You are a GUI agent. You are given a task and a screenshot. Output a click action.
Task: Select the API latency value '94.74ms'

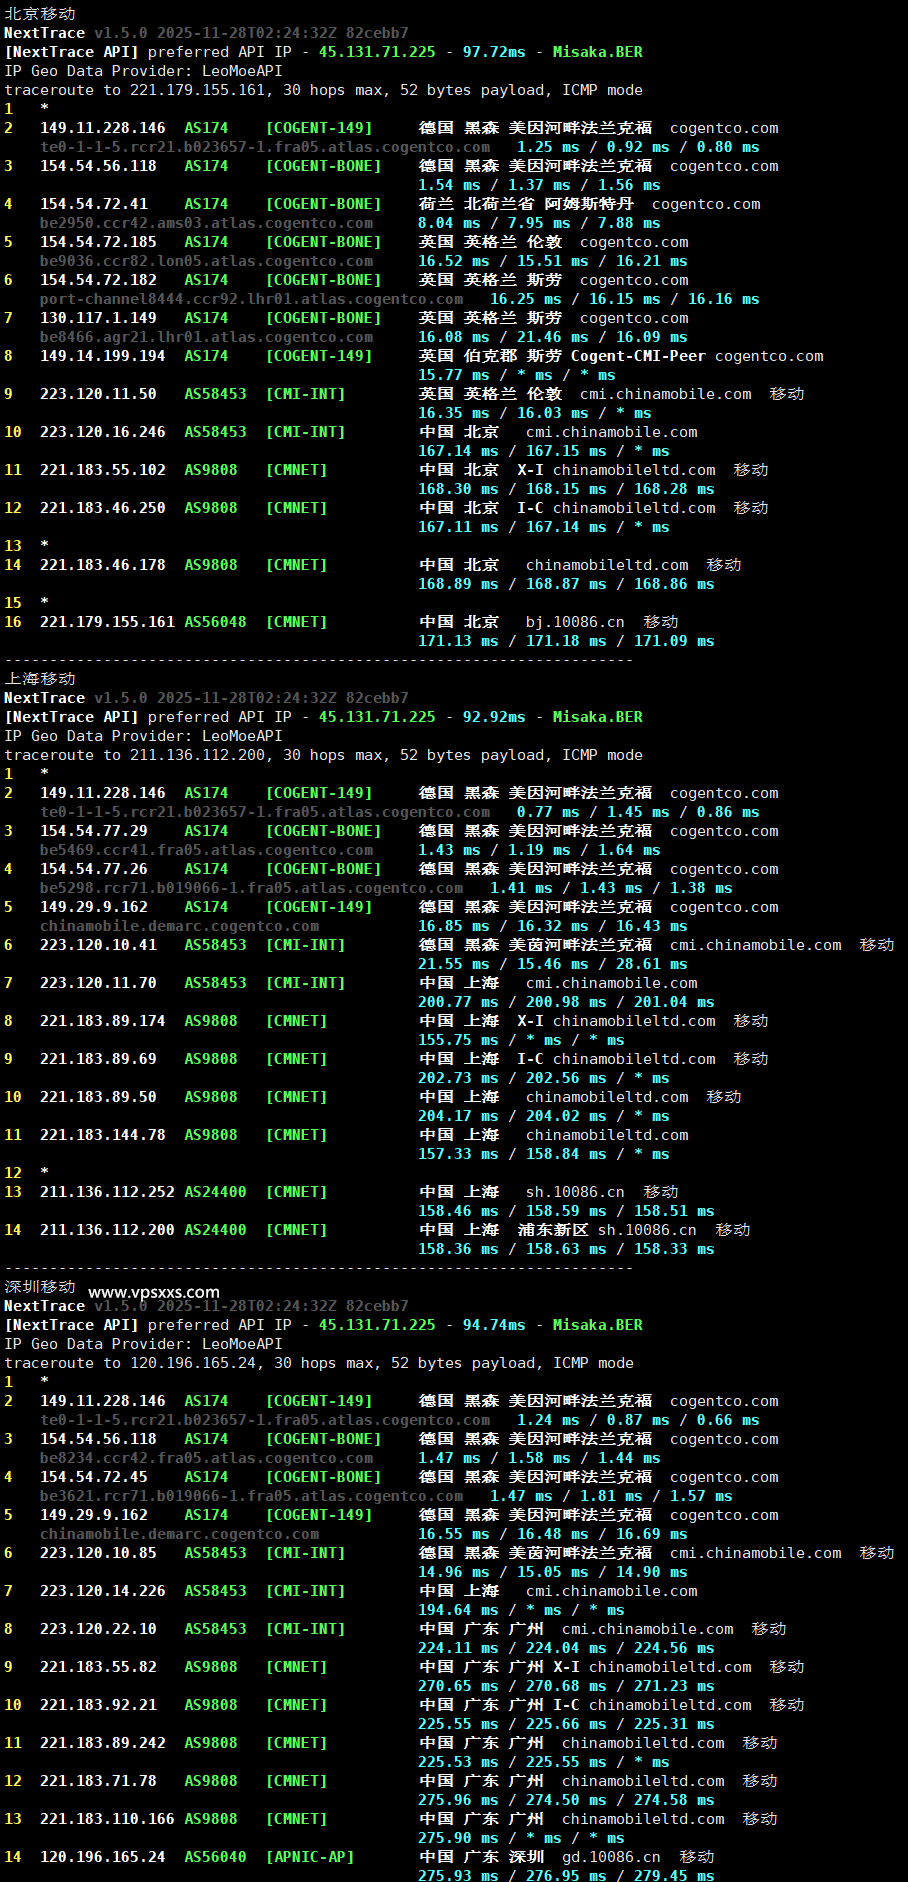coord(494,1325)
